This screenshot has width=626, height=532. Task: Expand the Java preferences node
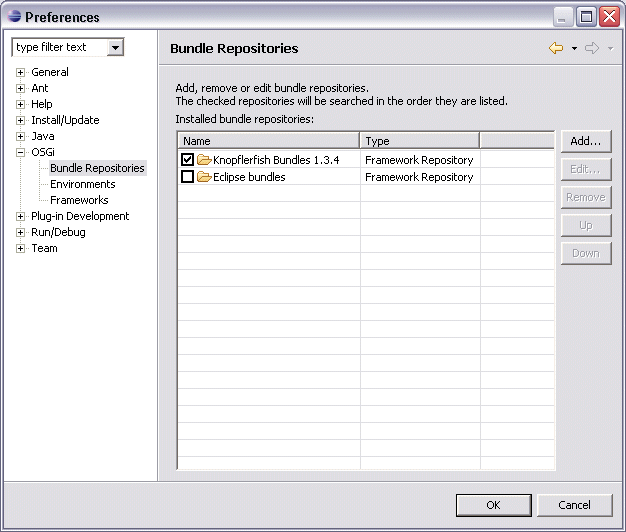(20, 136)
